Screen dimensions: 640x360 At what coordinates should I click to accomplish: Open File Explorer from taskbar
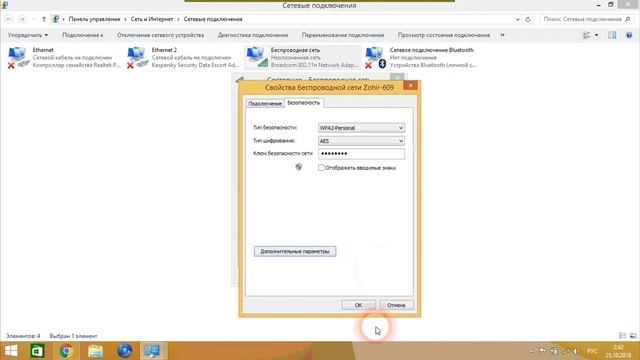click(x=96, y=351)
